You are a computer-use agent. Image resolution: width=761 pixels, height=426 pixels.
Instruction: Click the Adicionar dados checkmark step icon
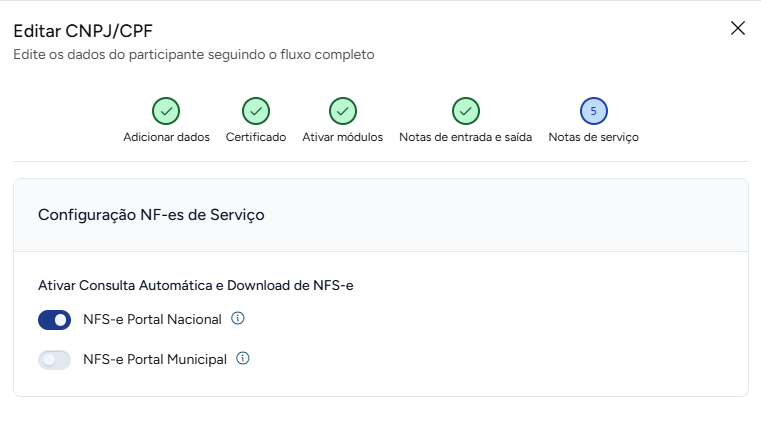pyautogui.click(x=166, y=111)
